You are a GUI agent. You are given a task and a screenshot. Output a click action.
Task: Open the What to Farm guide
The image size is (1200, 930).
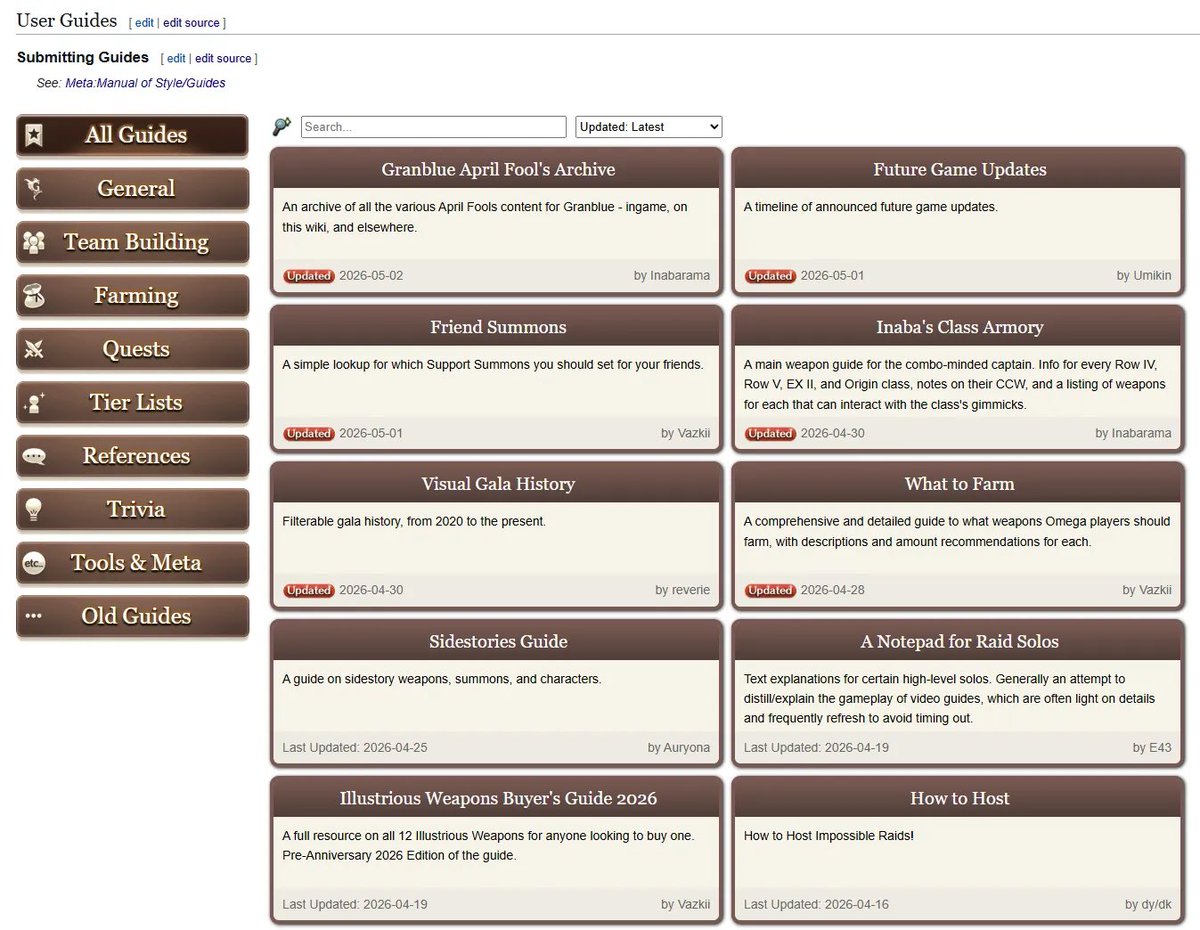click(960, 484)
